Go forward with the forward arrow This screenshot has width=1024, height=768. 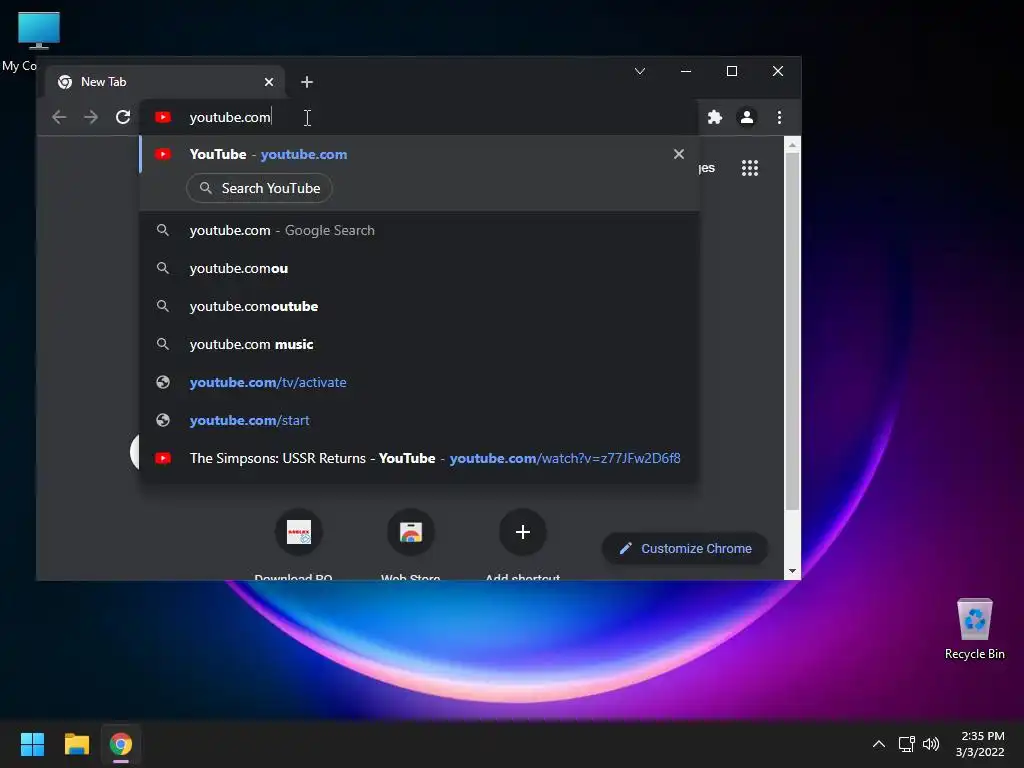[x=91, y=117]
